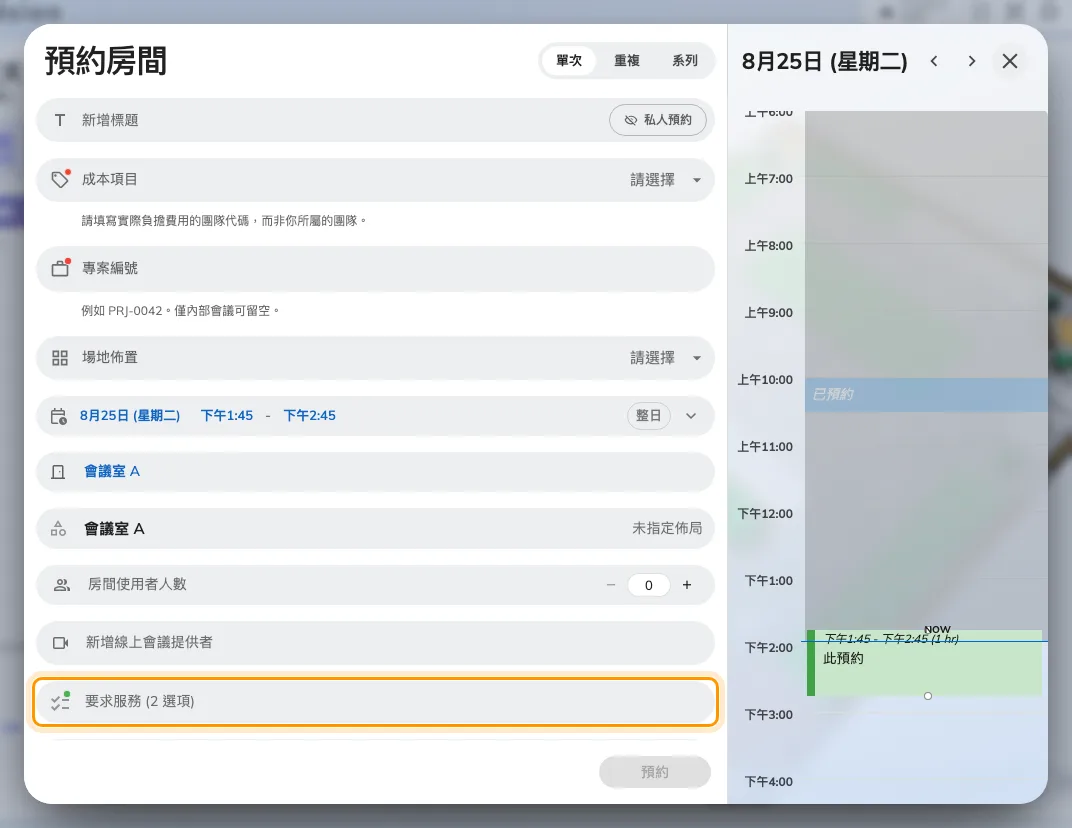1072x828 pixels.
Task: Open the 場地佈置 請選擇 dropdown
Action: pyautogui.click(x=665, y=358)
